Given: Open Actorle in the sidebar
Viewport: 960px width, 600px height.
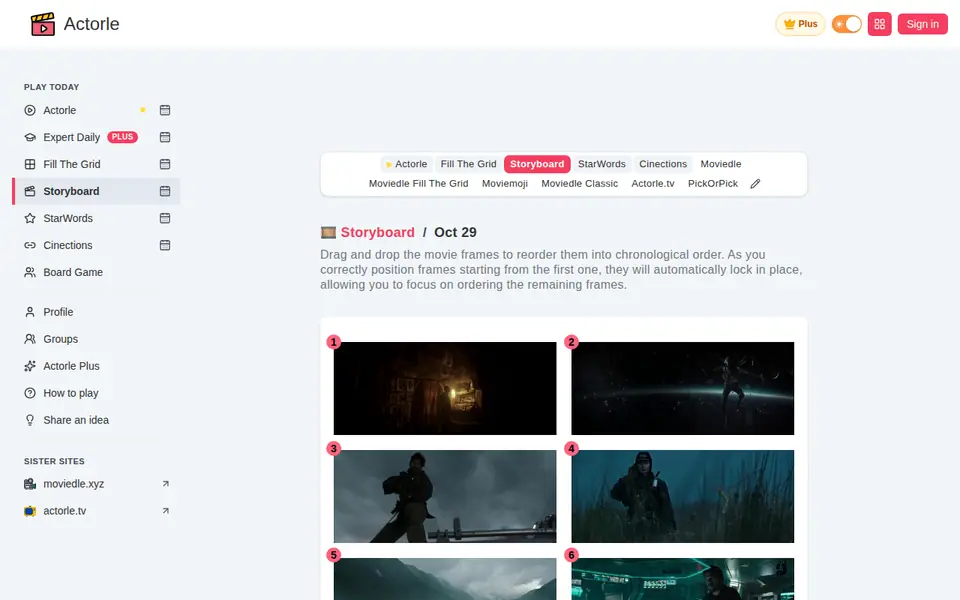Looking at the screenshot, I should point(59,110).
